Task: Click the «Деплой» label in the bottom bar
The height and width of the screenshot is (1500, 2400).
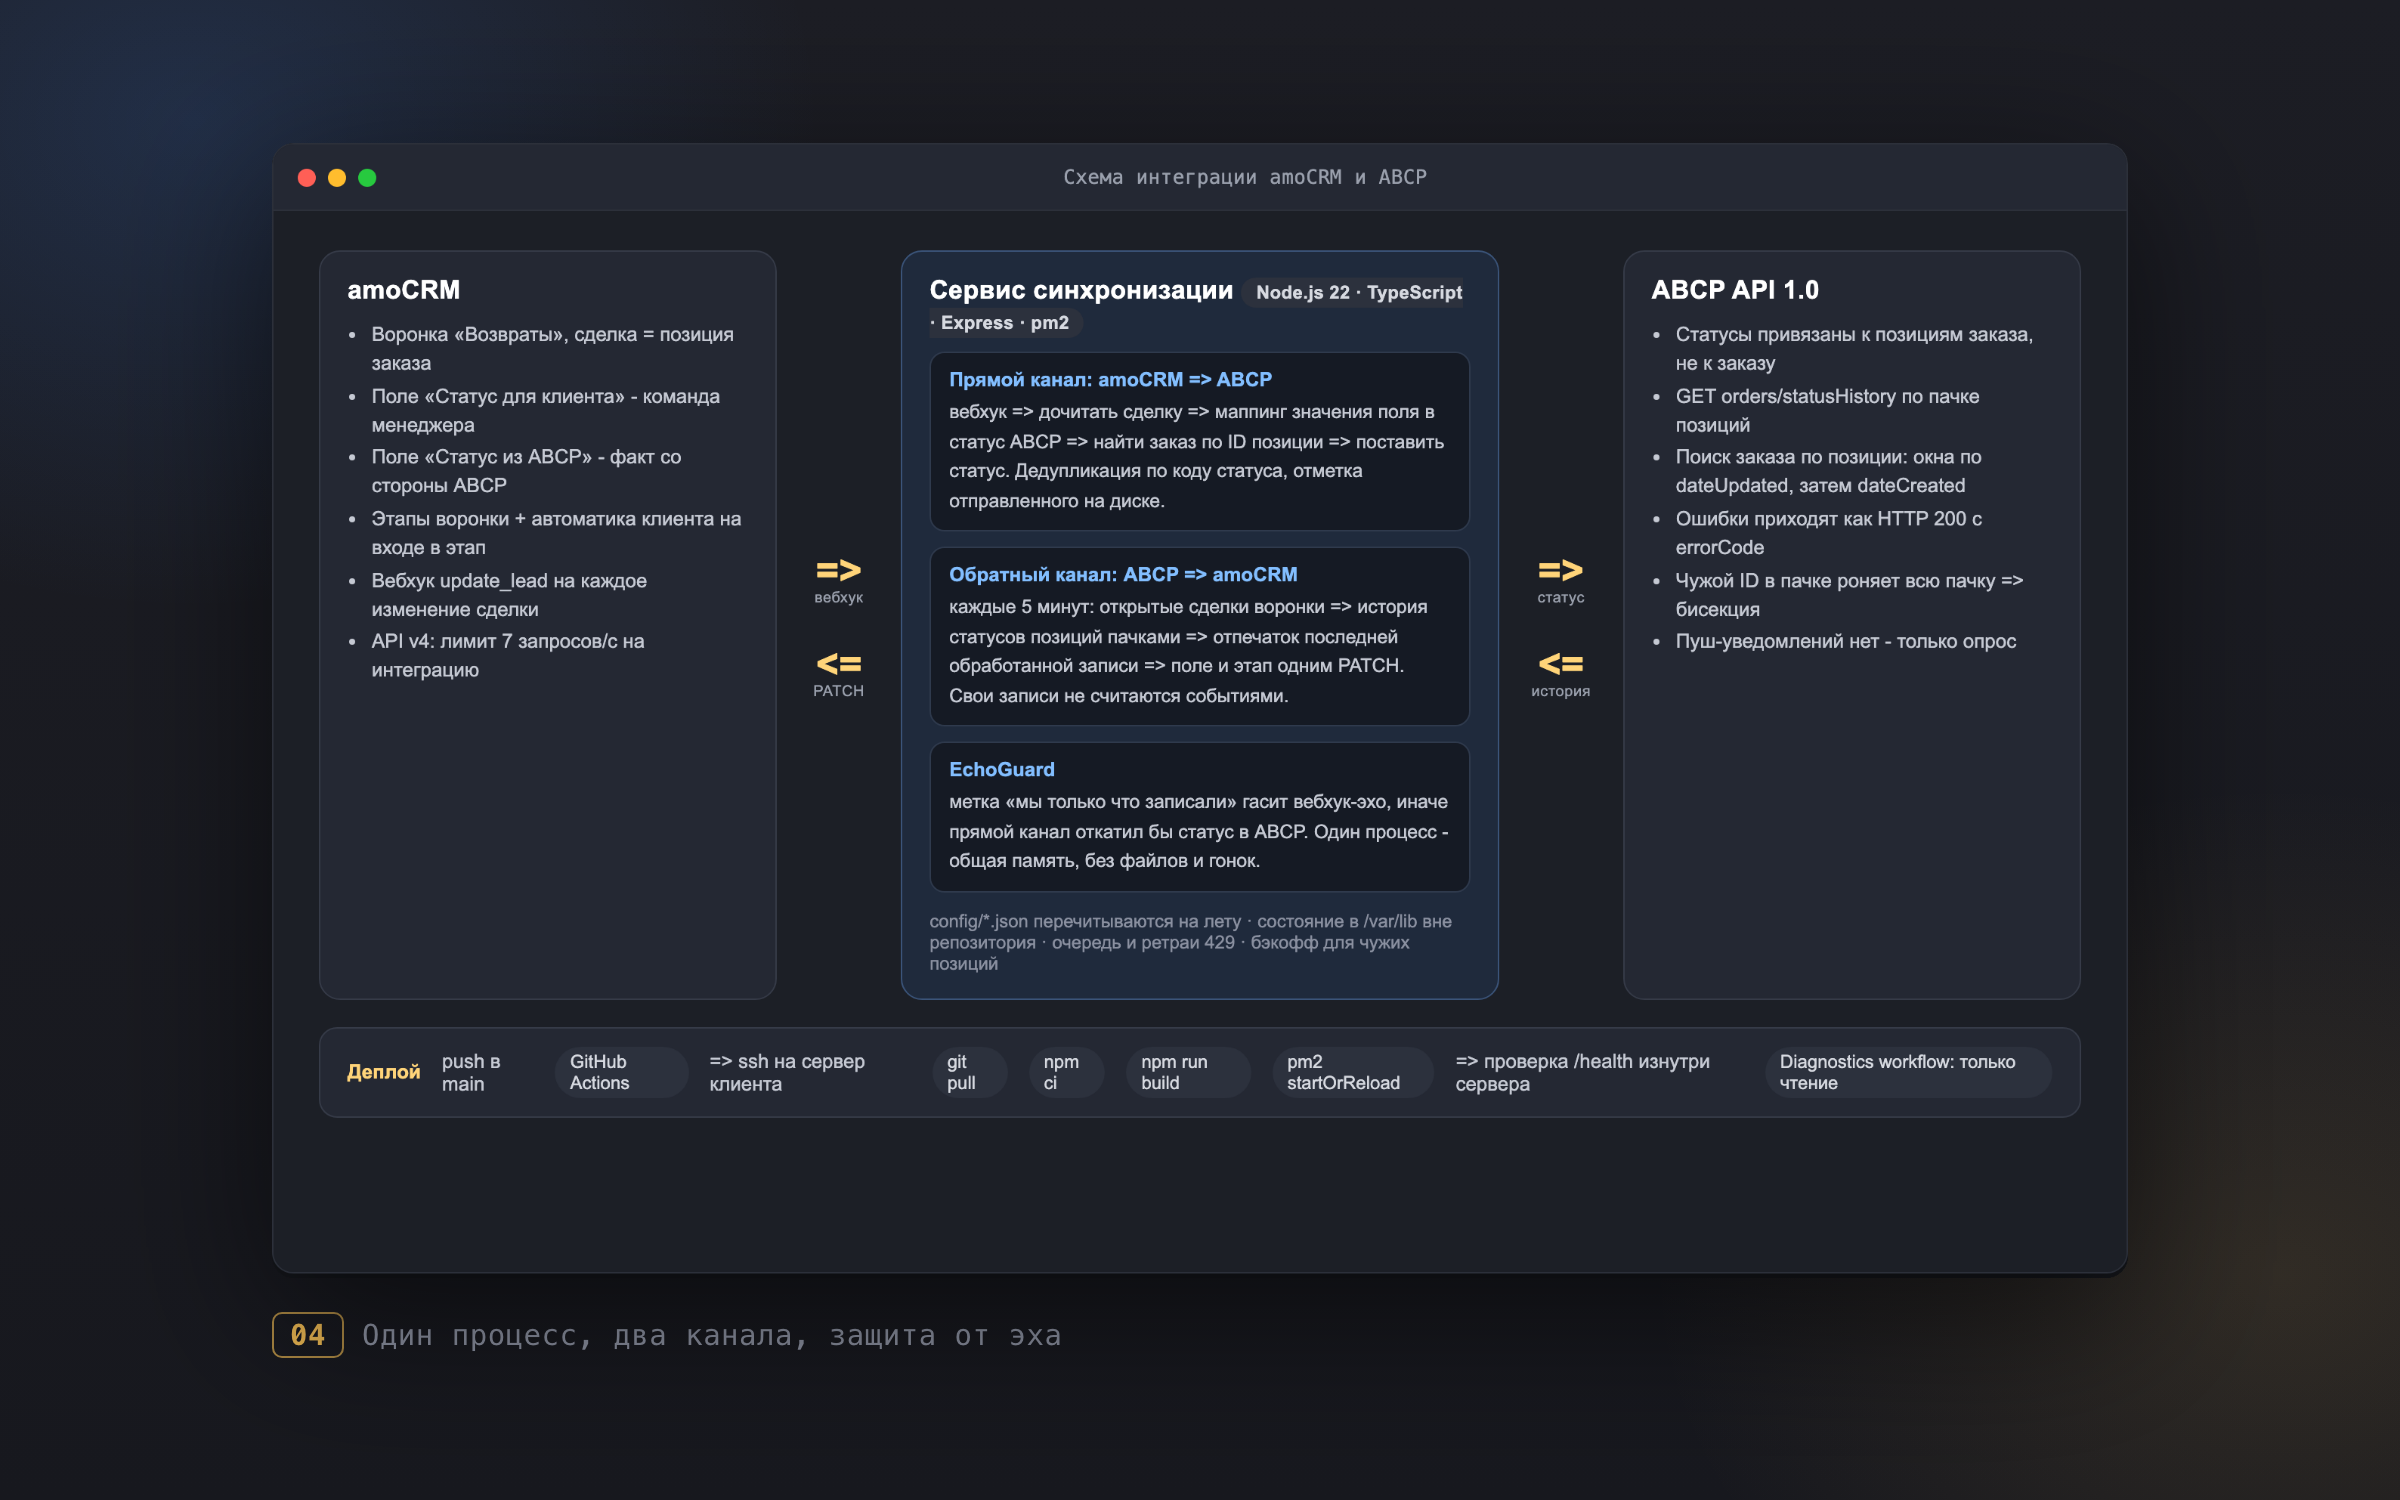Action: (x=383, y=1072)
